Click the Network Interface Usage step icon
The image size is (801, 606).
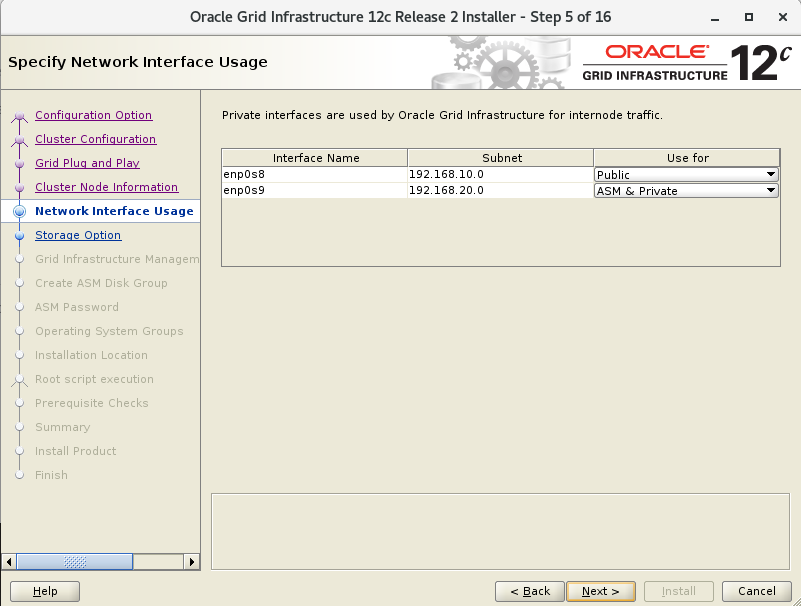18,212
